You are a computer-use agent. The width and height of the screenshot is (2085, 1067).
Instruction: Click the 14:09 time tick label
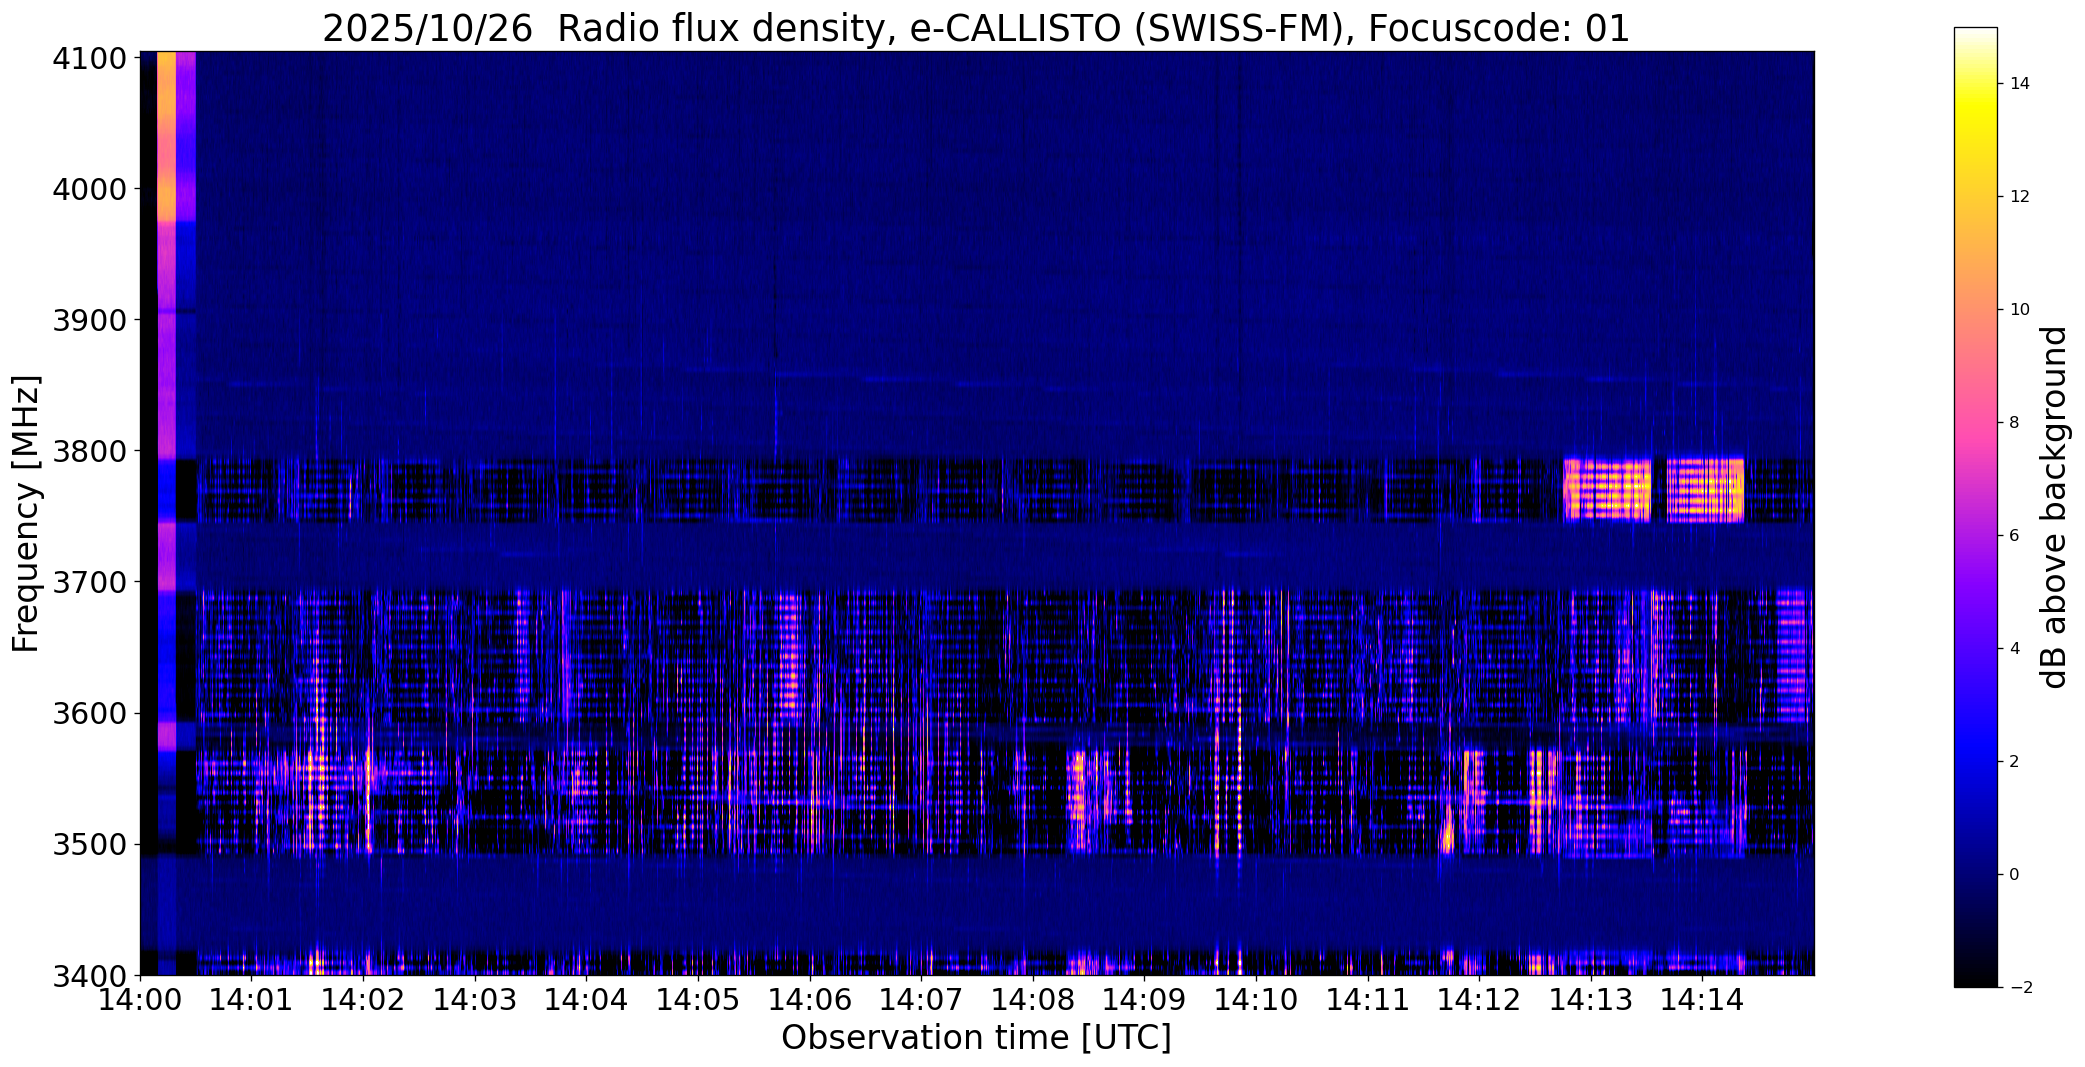(x=1144, y=1000)
